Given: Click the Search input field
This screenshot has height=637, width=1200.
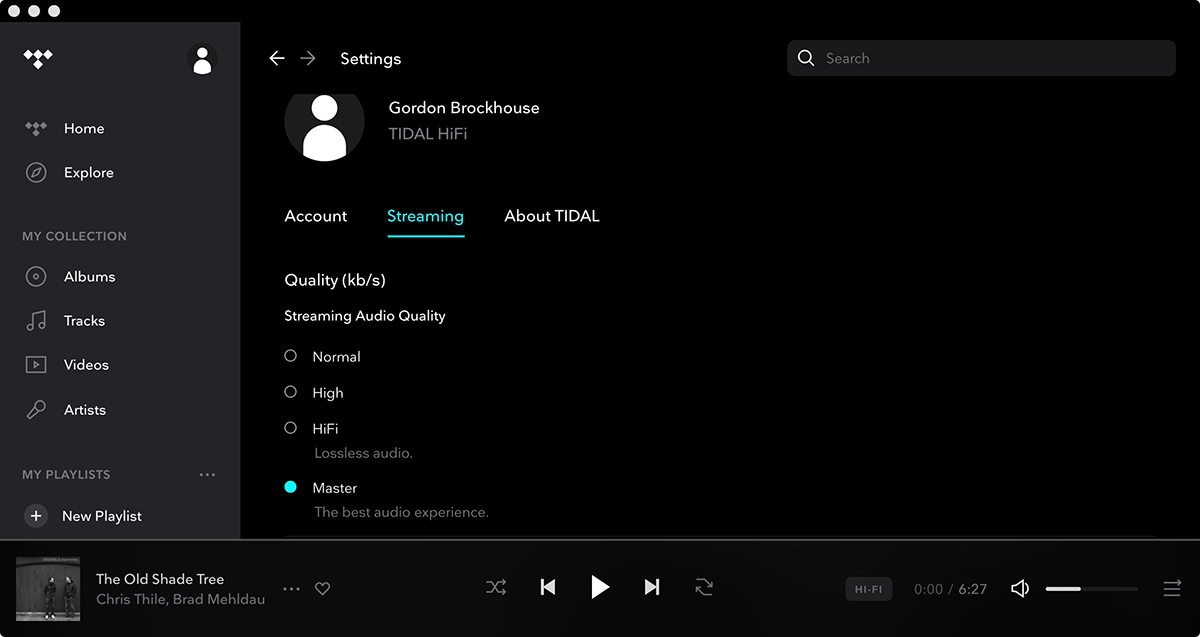Looking at the screenshot, I should [x=990, y=59].
